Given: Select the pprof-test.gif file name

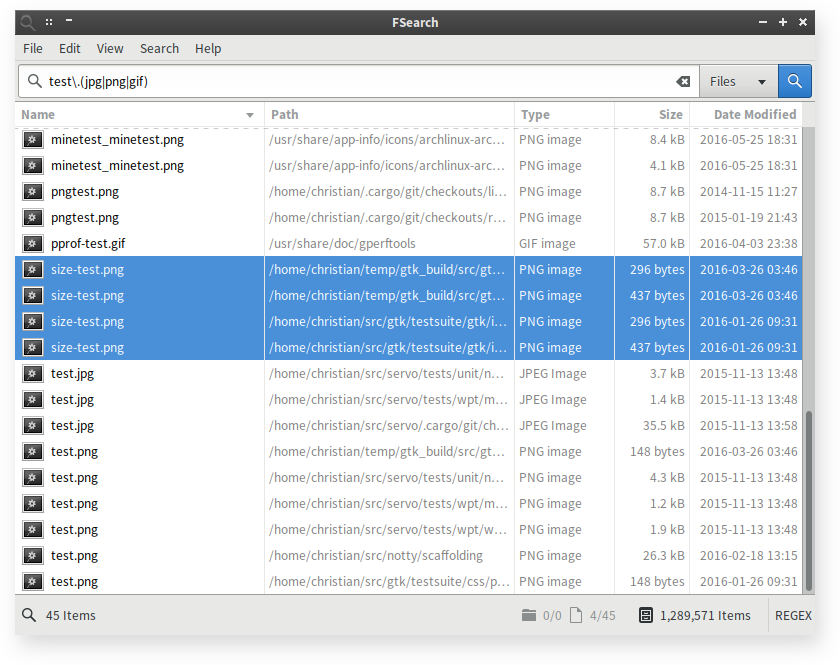Looking at the screenshot, I should click(x=88, y=244).
